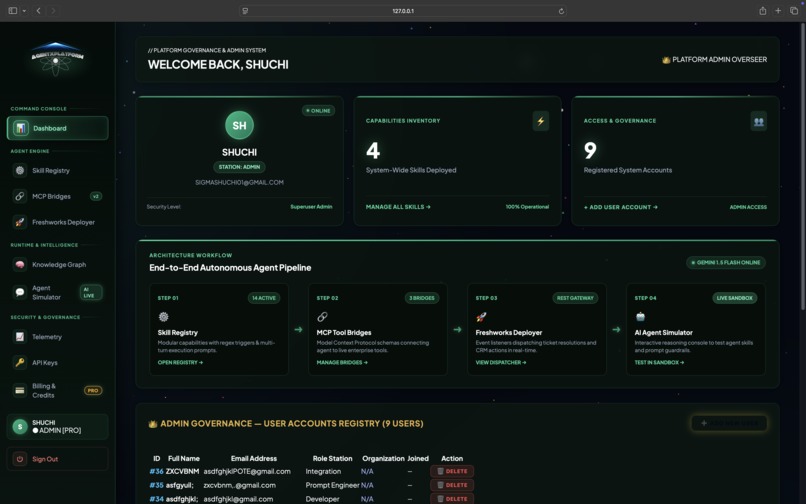Click SIGMASHUCHI01@GMAIL.COM email text
Viewport: 806px width, 504px height.
pyautogui.click(x=239, y=182)
